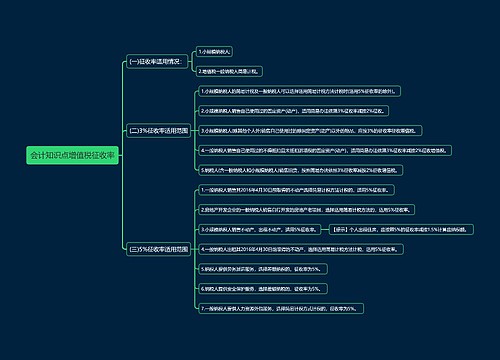Select the root node 会计知识点增值税征收率
The height and width of the screenshot is (360, 500).
pos(72,155)
